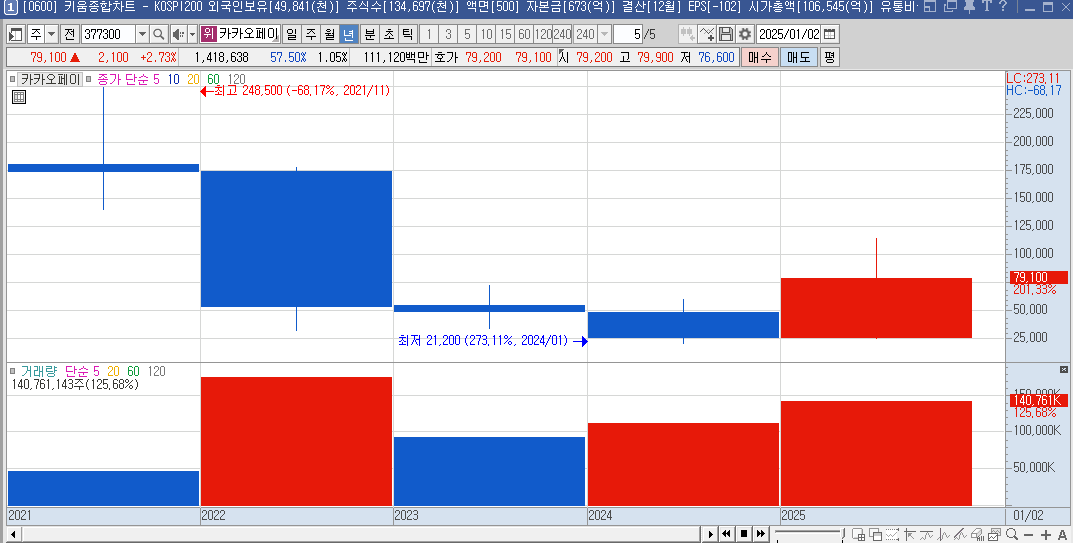Click the 매수 buy button

click(x=760, y=58)
